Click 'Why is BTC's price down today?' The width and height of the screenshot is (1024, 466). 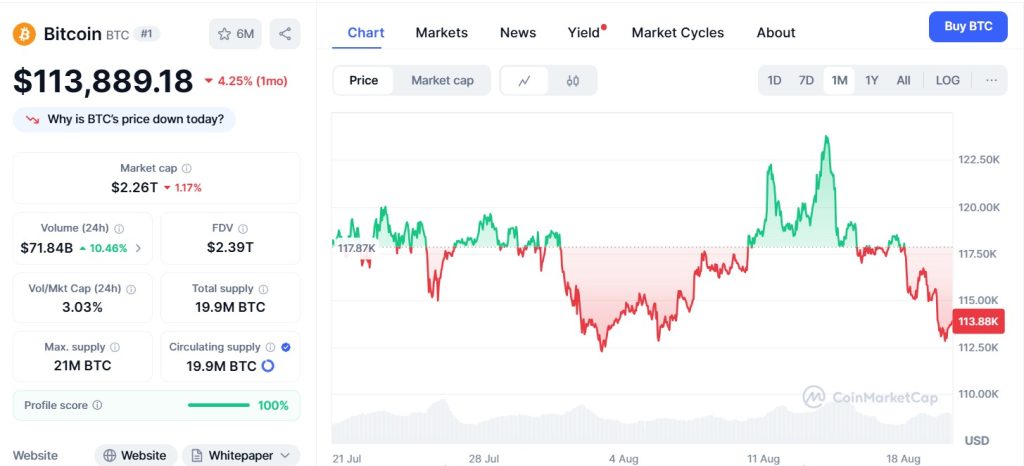click(125, 120)
